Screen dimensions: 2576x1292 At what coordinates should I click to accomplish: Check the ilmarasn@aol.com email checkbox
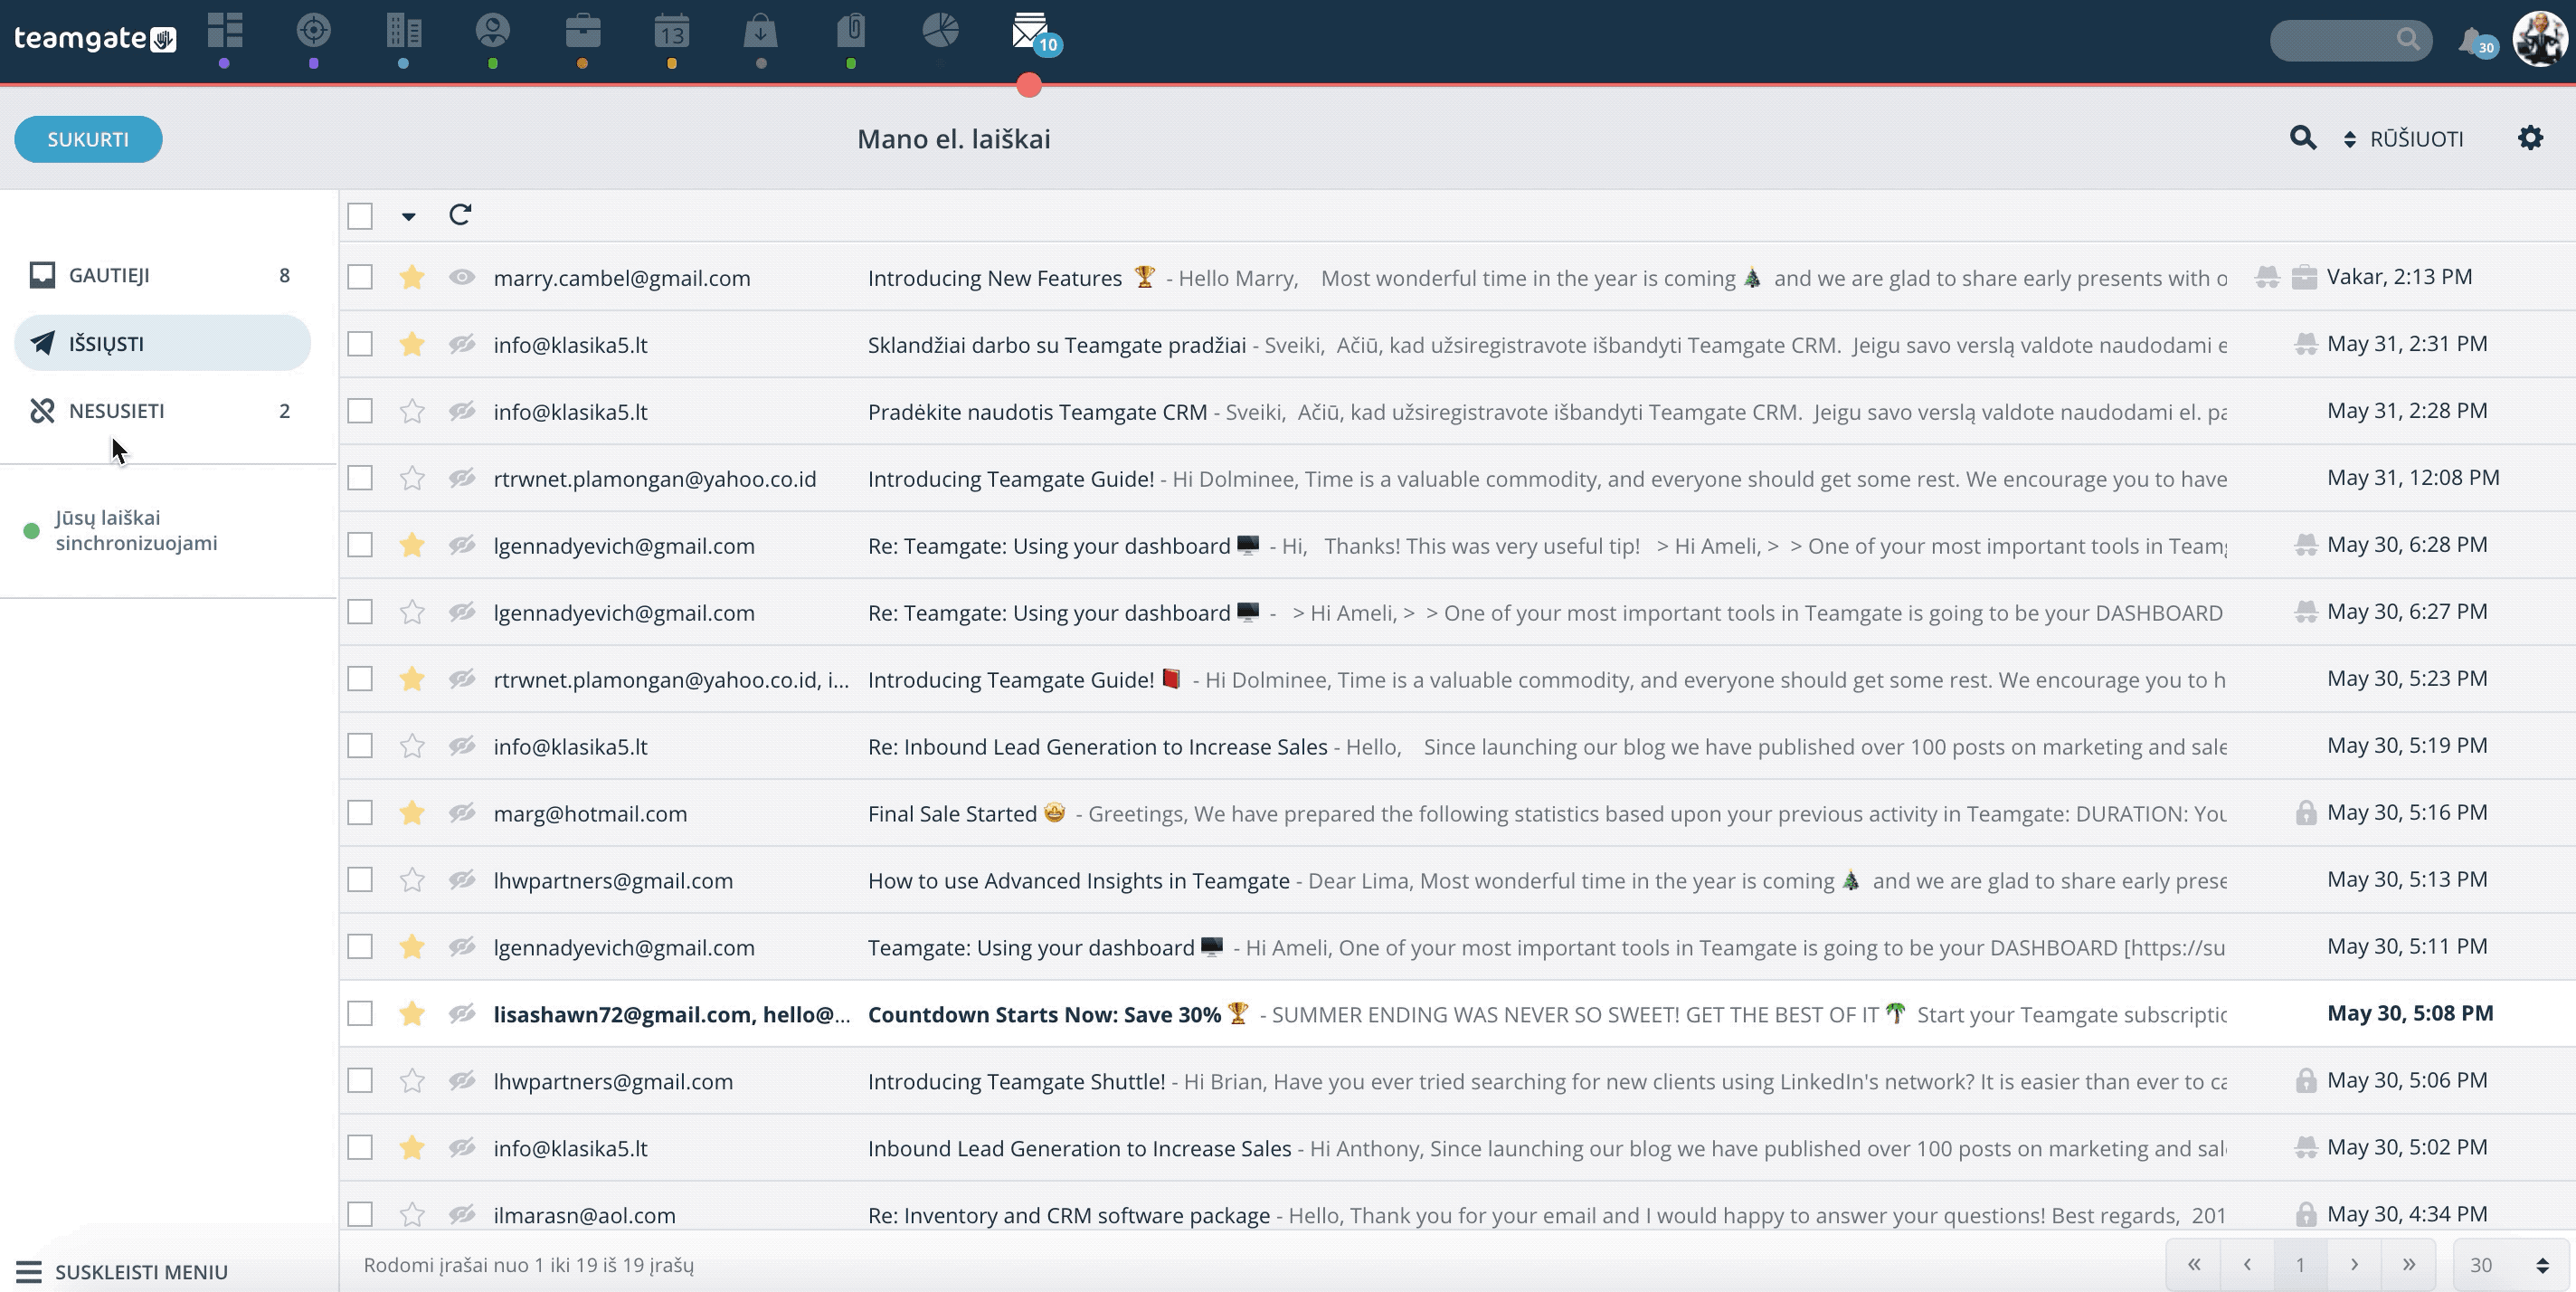[360, 1214]
